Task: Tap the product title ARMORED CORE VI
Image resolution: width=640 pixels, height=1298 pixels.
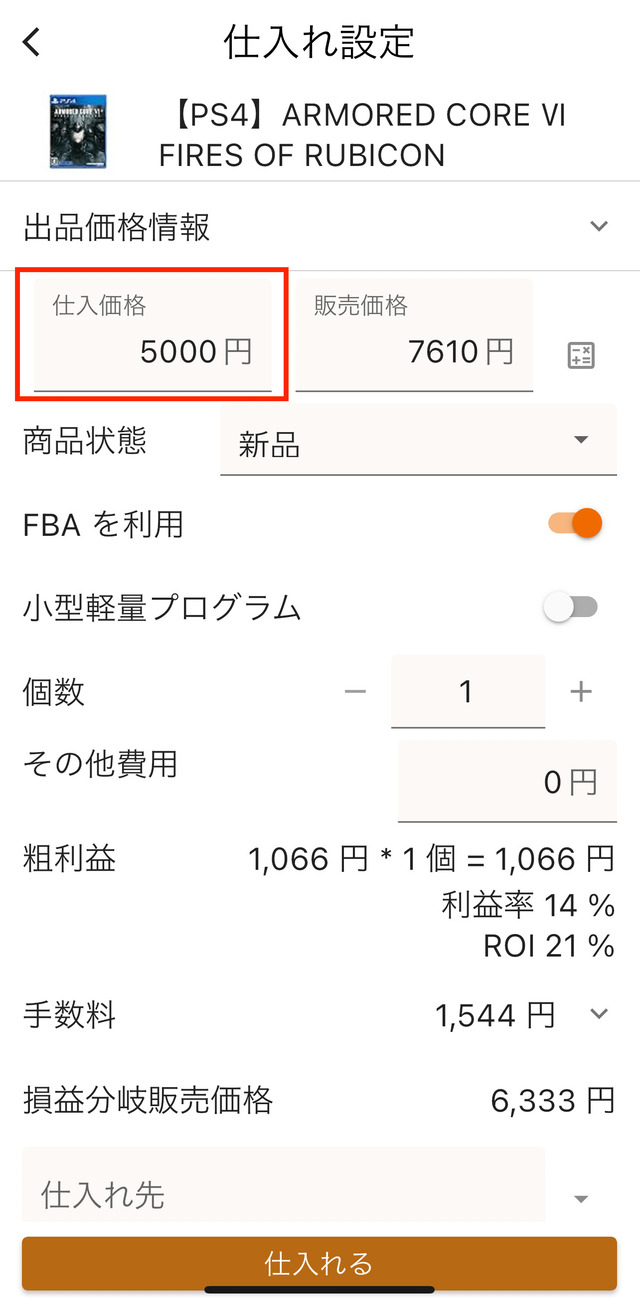Action: tap(362, 135)
